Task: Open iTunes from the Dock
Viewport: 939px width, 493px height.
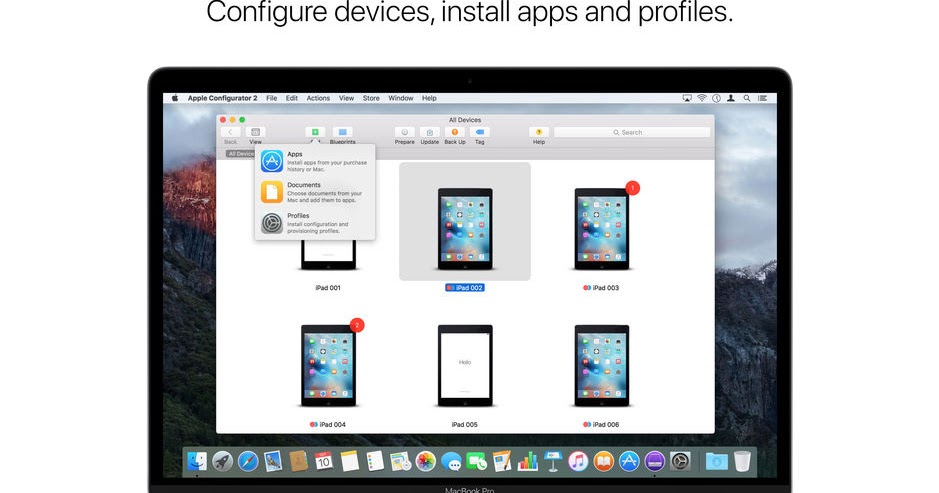Action: pyautogui.click(x=578, y=461)
